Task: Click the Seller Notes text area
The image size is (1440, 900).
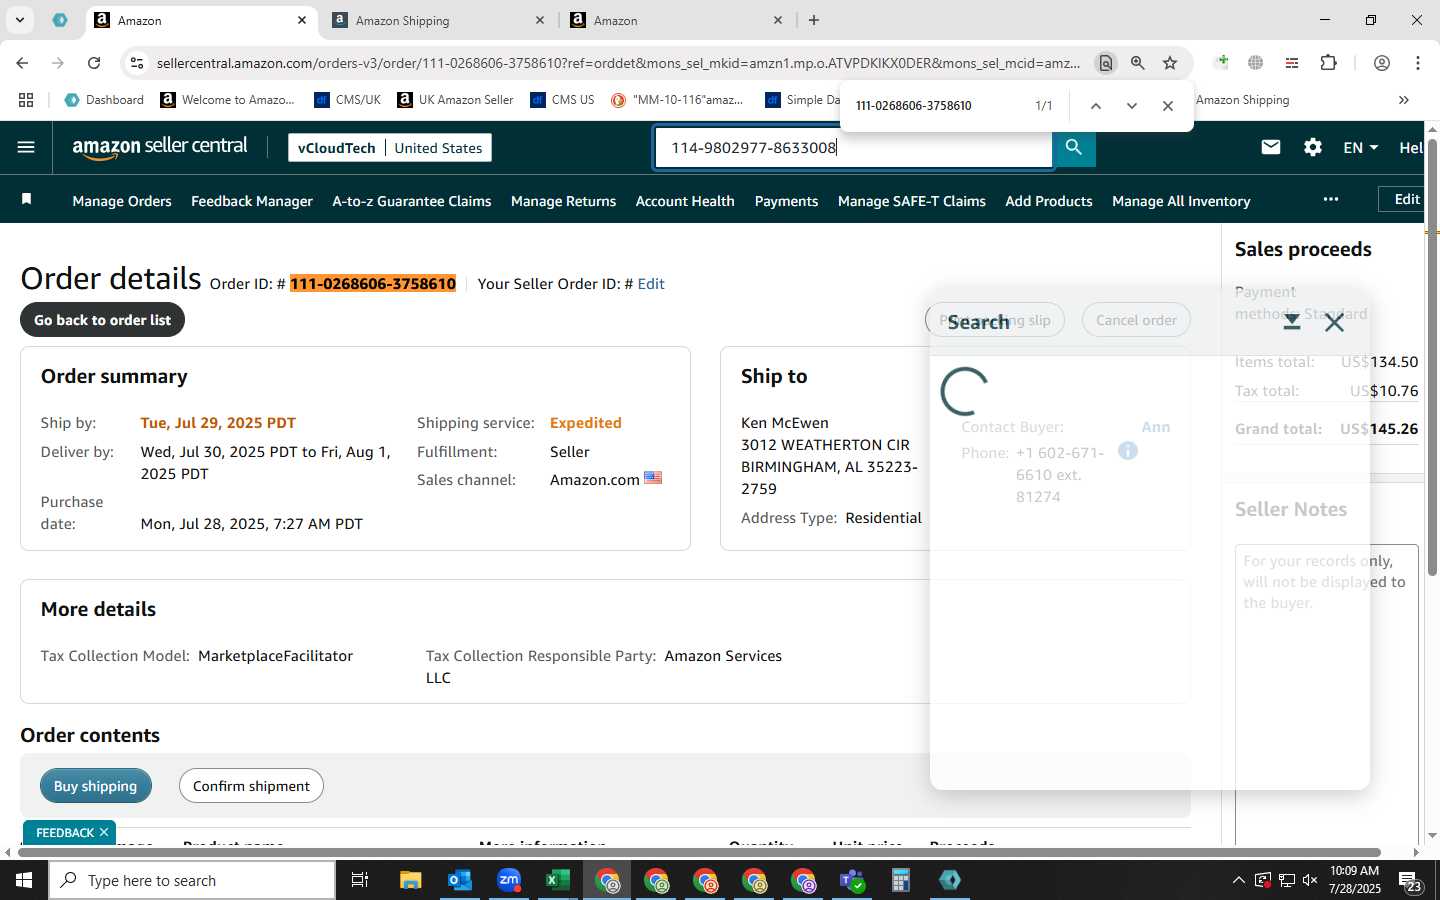Action: tap(1327, 695)
